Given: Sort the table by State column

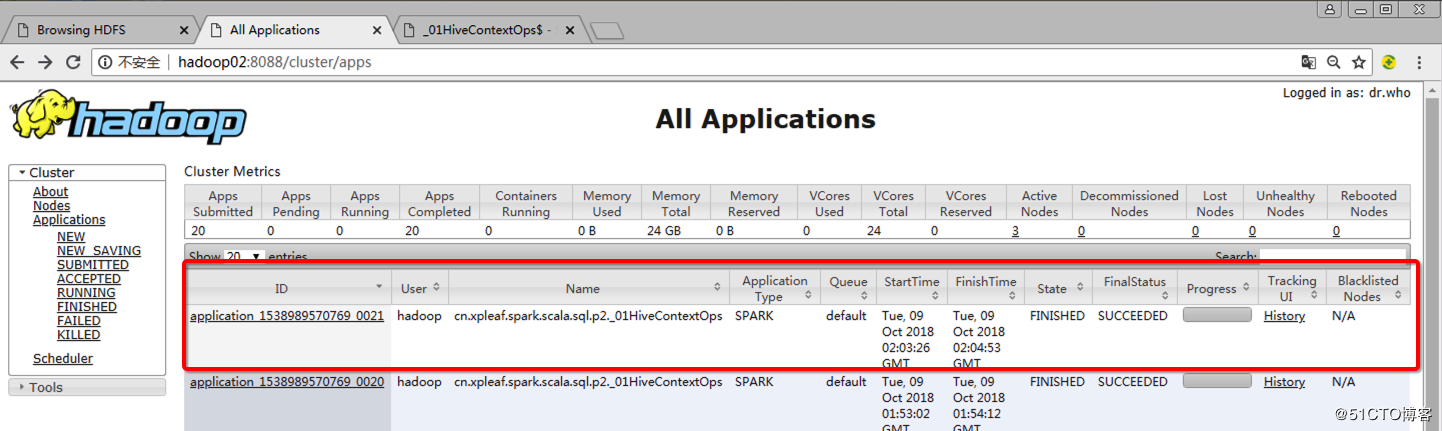Looking at the screenshot, I should [1057, 288].
